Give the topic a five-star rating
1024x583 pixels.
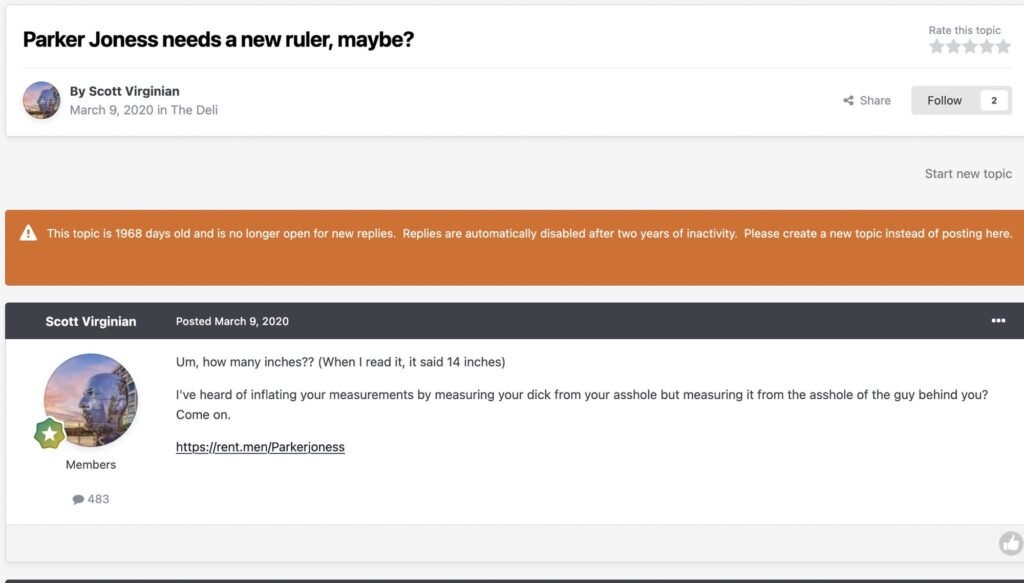pyautogui.click(x=1003, y=46)
